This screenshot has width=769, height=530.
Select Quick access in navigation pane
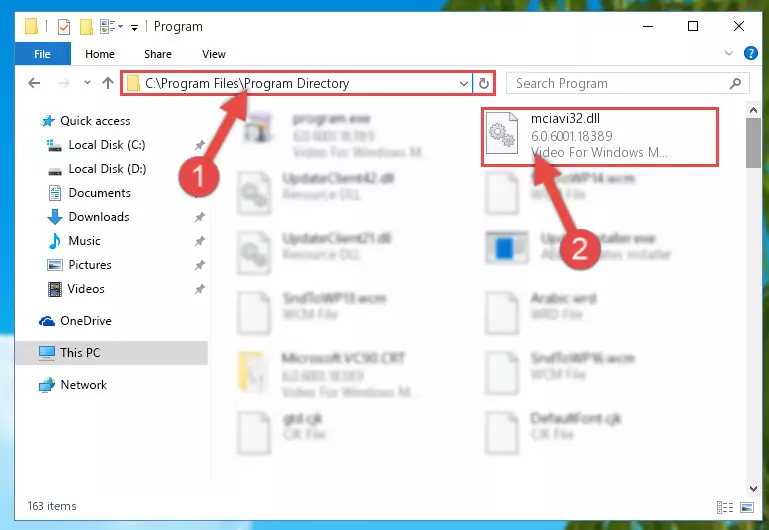tap(95, 121)
